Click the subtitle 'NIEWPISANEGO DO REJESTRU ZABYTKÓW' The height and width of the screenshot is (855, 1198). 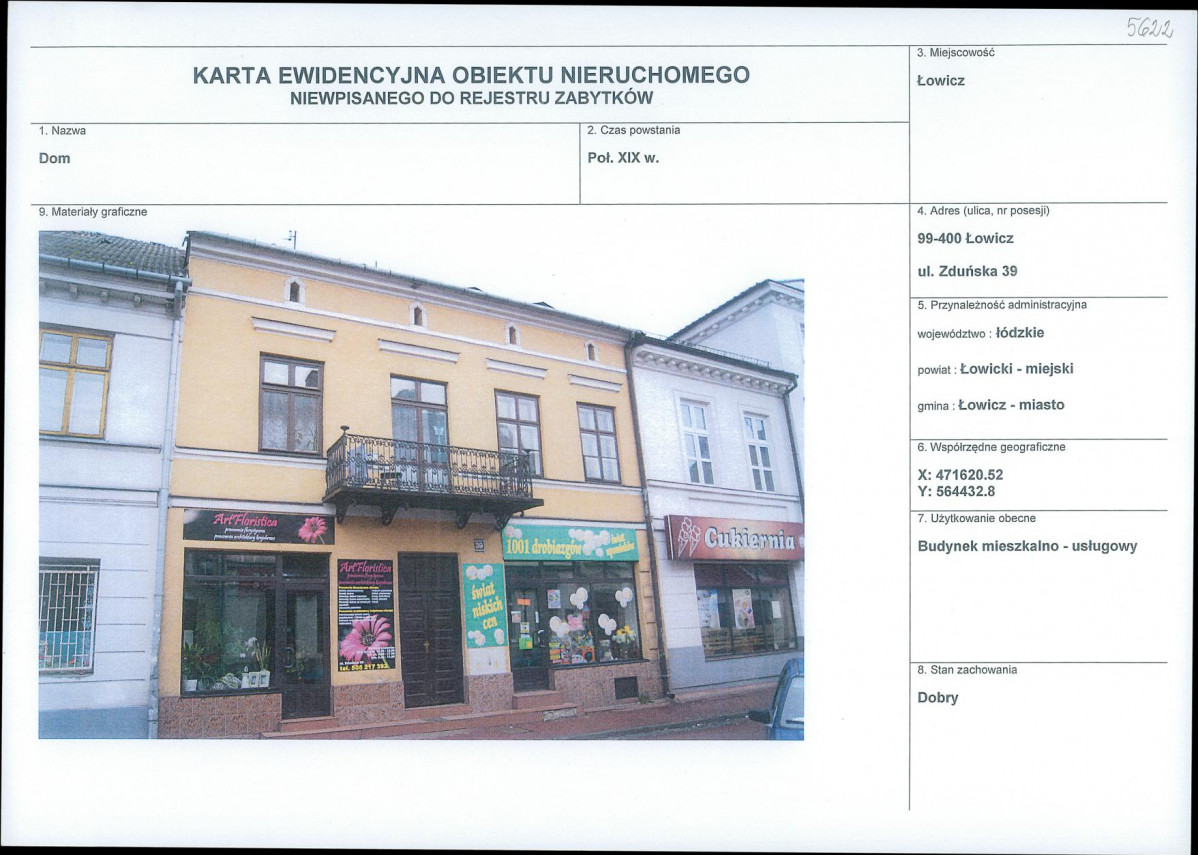(471, 98)
